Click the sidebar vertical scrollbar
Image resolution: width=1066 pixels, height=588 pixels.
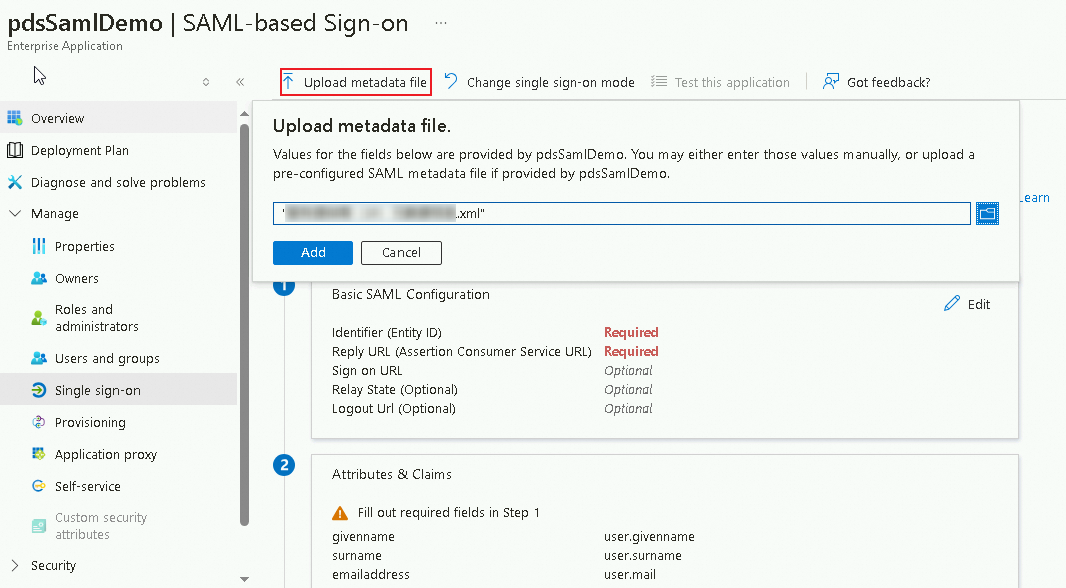245,320
